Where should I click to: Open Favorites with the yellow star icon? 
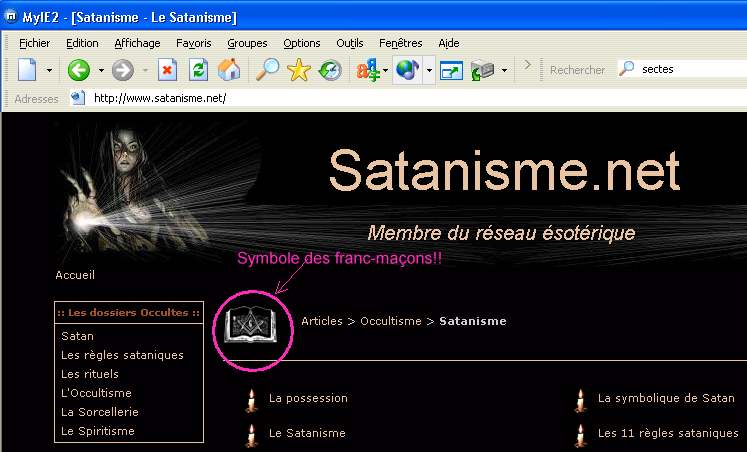click(x=299, y=70)
